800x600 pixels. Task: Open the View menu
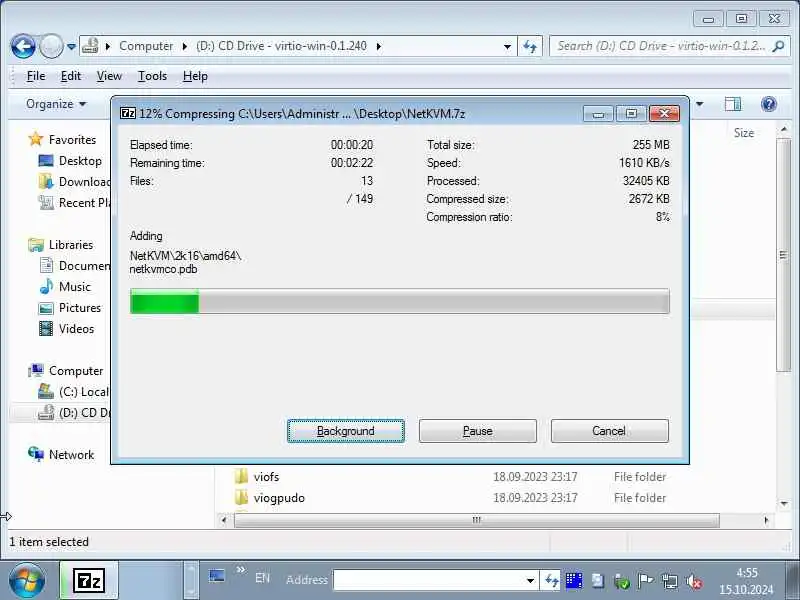109,76
